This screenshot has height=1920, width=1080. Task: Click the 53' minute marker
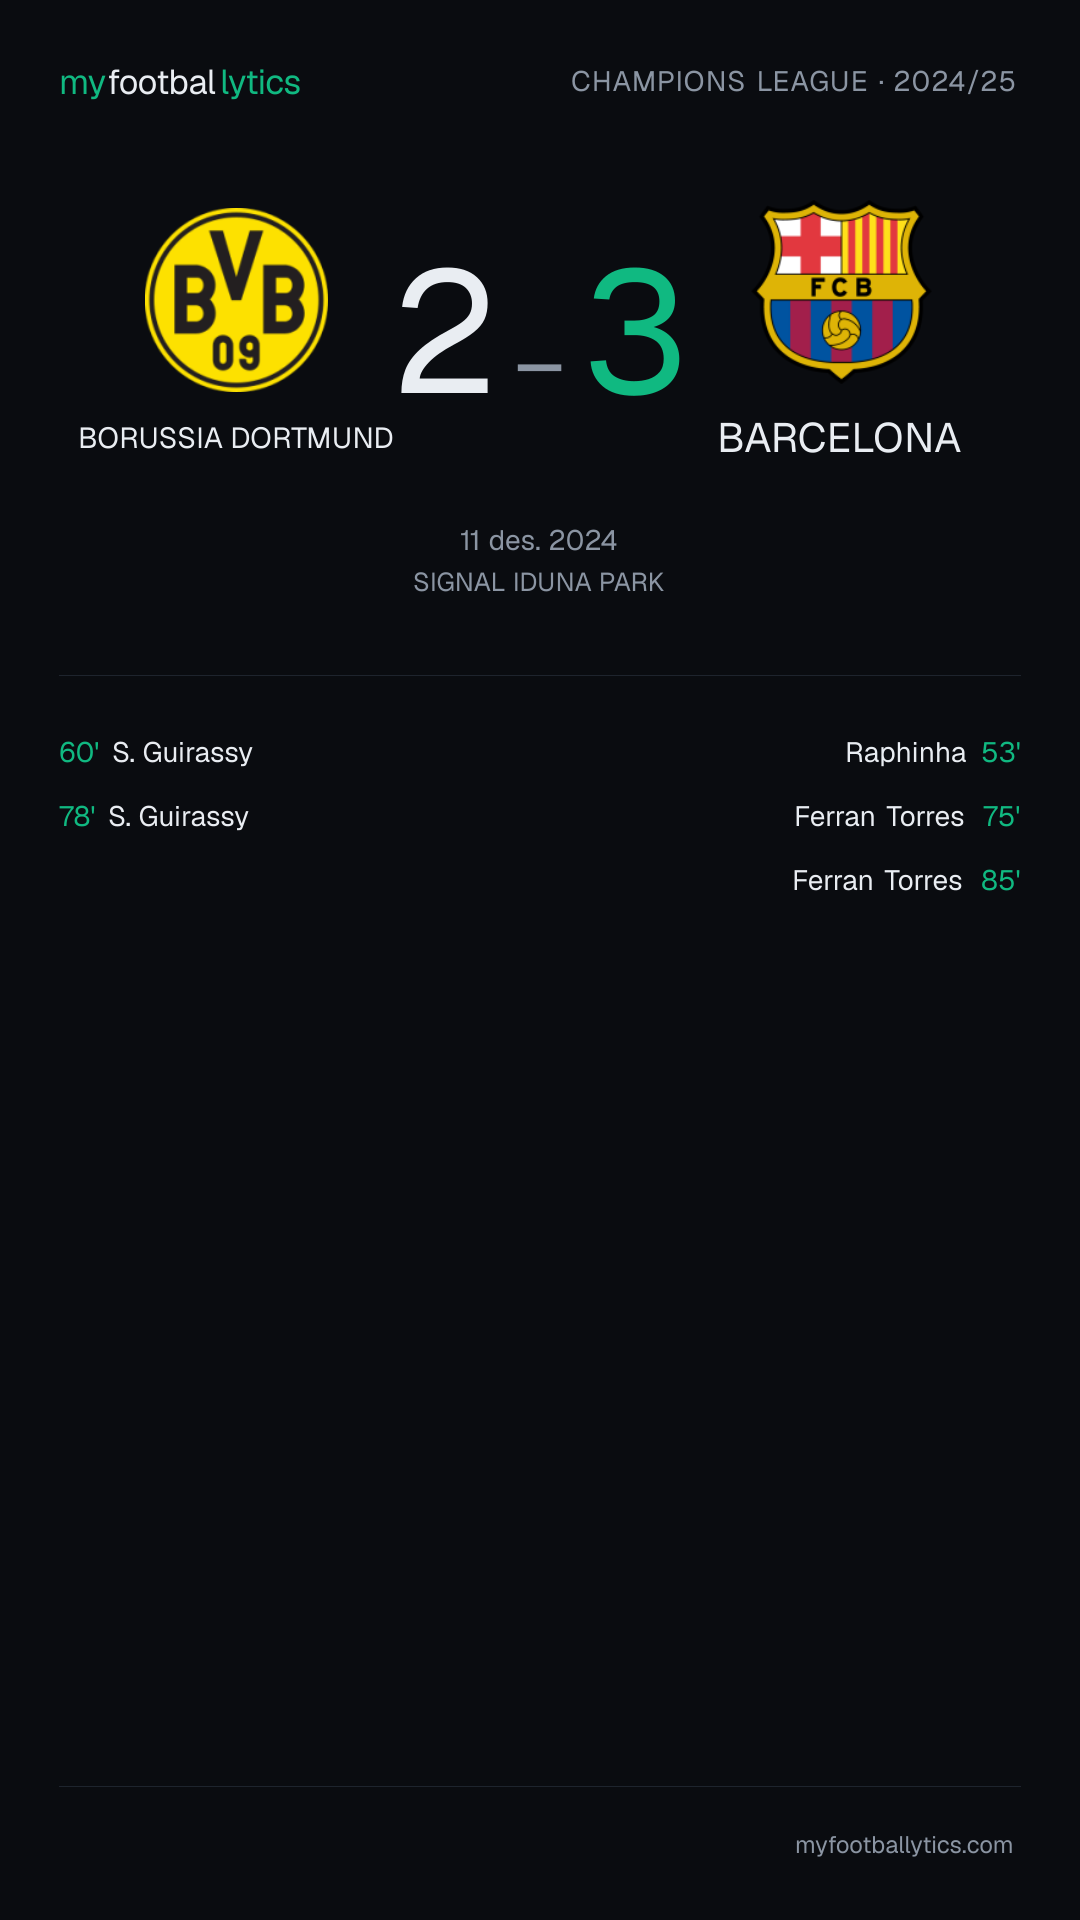pyautogui.click(x=1001, y=752)
